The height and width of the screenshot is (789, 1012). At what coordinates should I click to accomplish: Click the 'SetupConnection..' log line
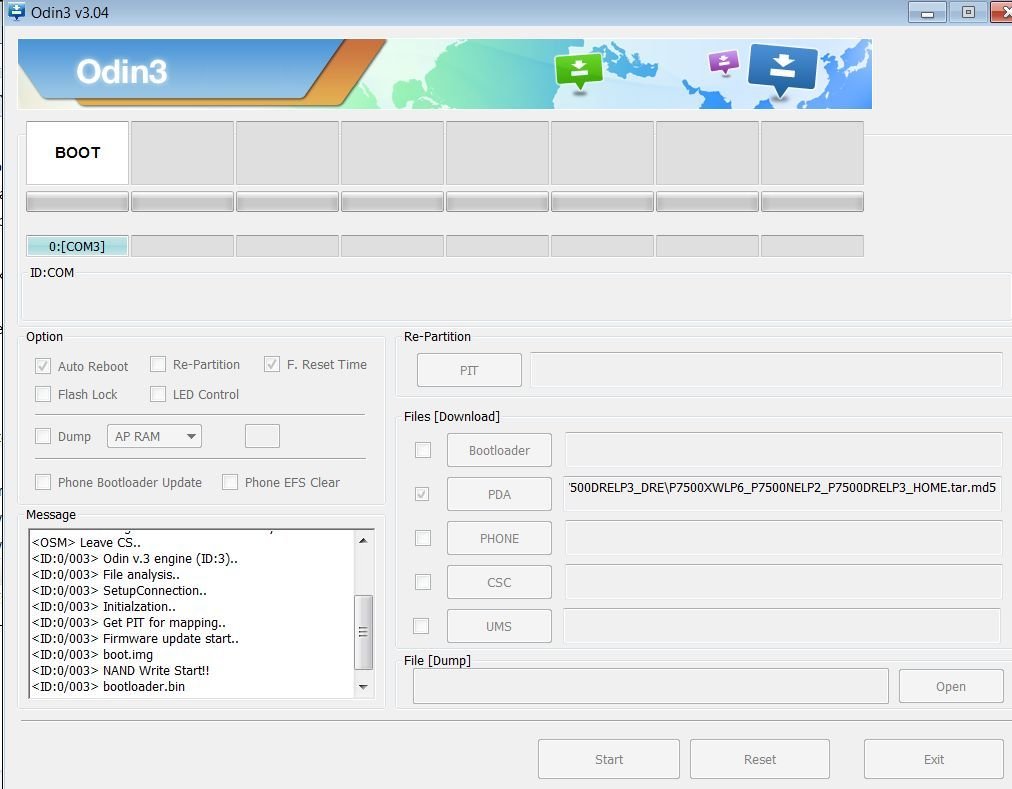[x=119, y=590]
